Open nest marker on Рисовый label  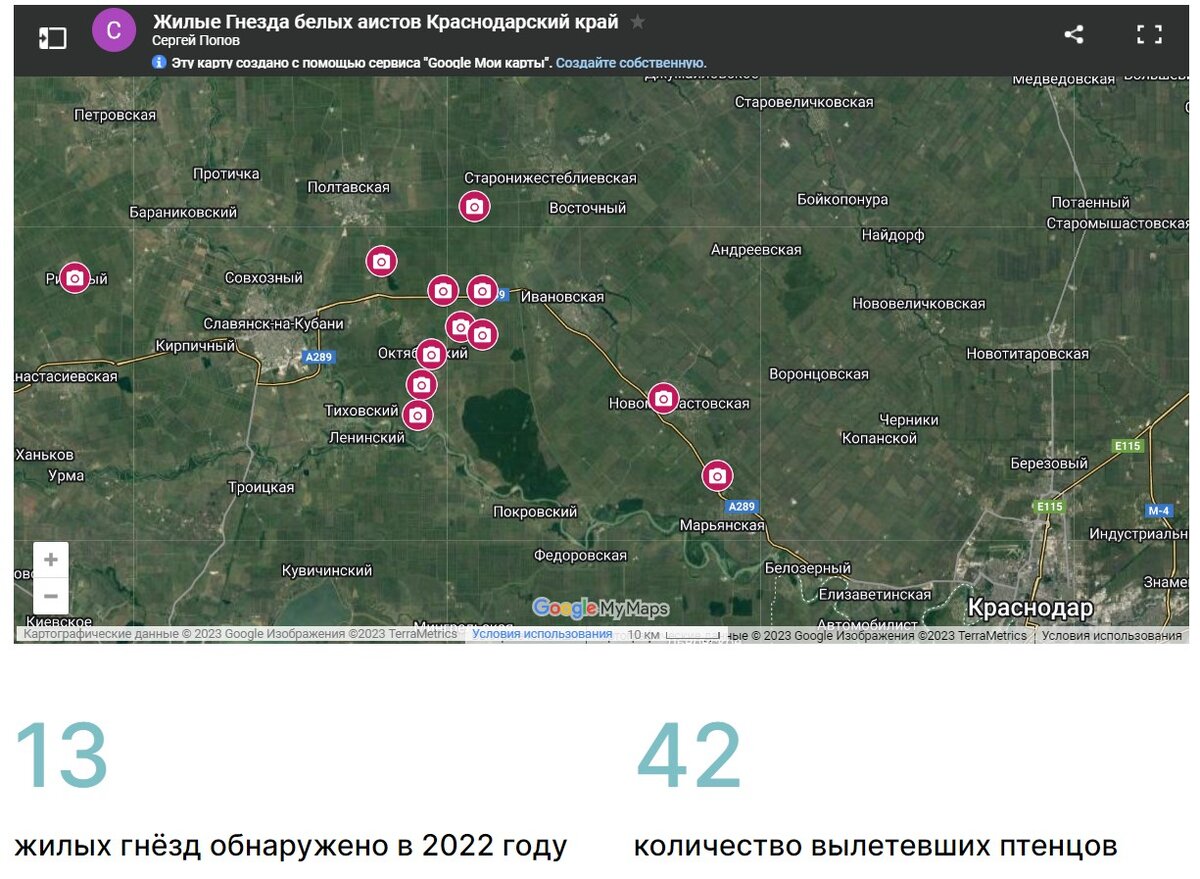click(x=75, y=277)
